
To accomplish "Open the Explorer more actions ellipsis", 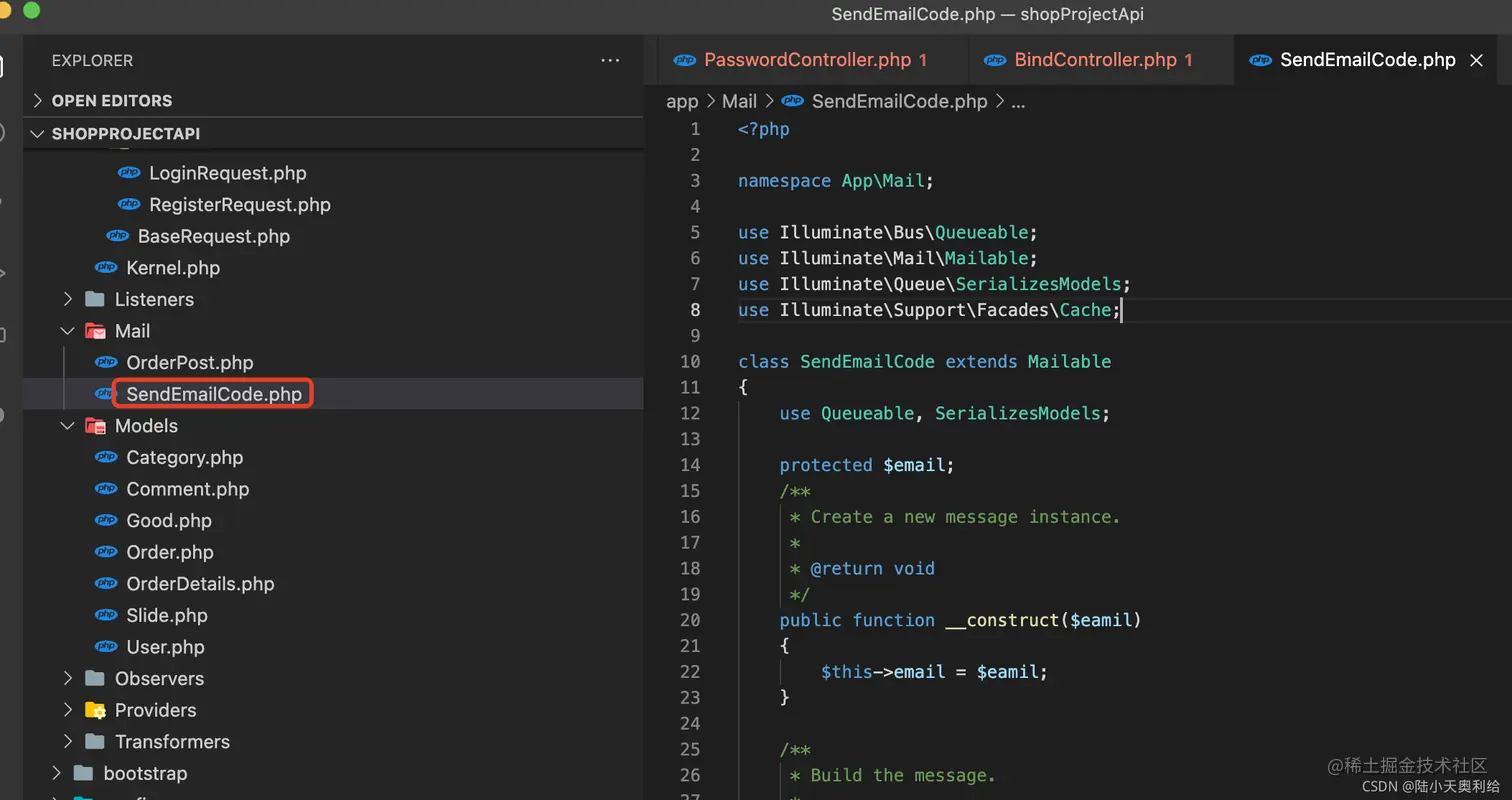I will pos(610,61).
